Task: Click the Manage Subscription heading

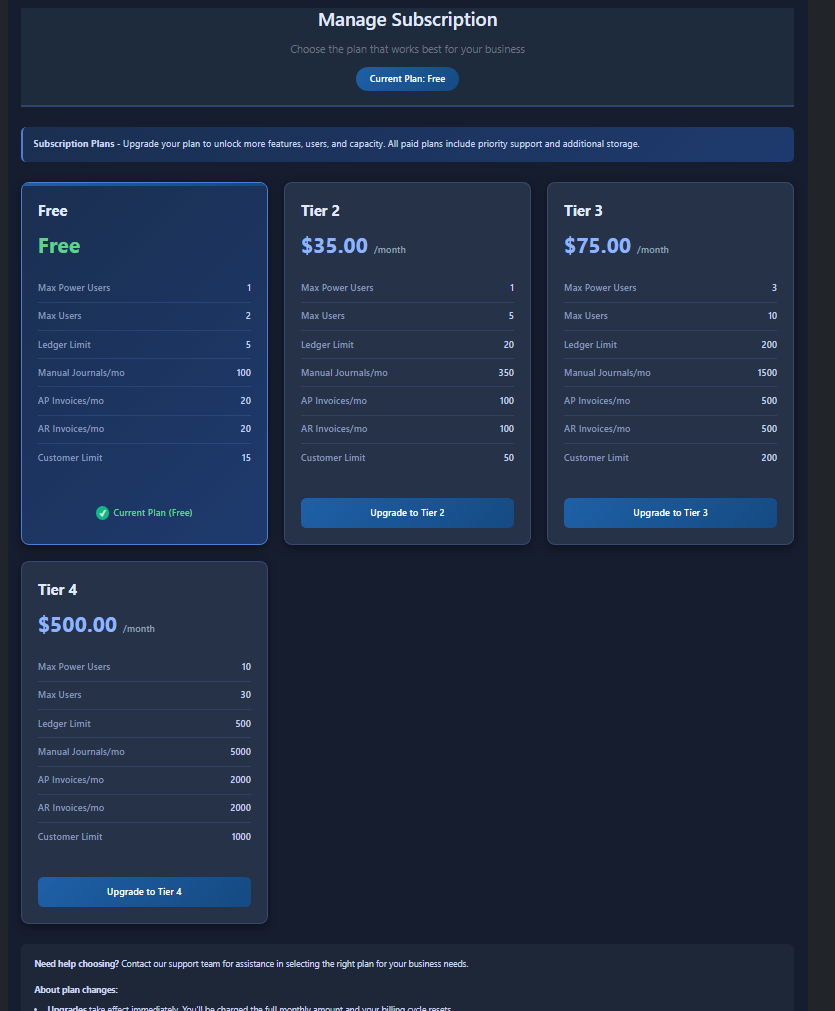Action: tap(408, 20)
